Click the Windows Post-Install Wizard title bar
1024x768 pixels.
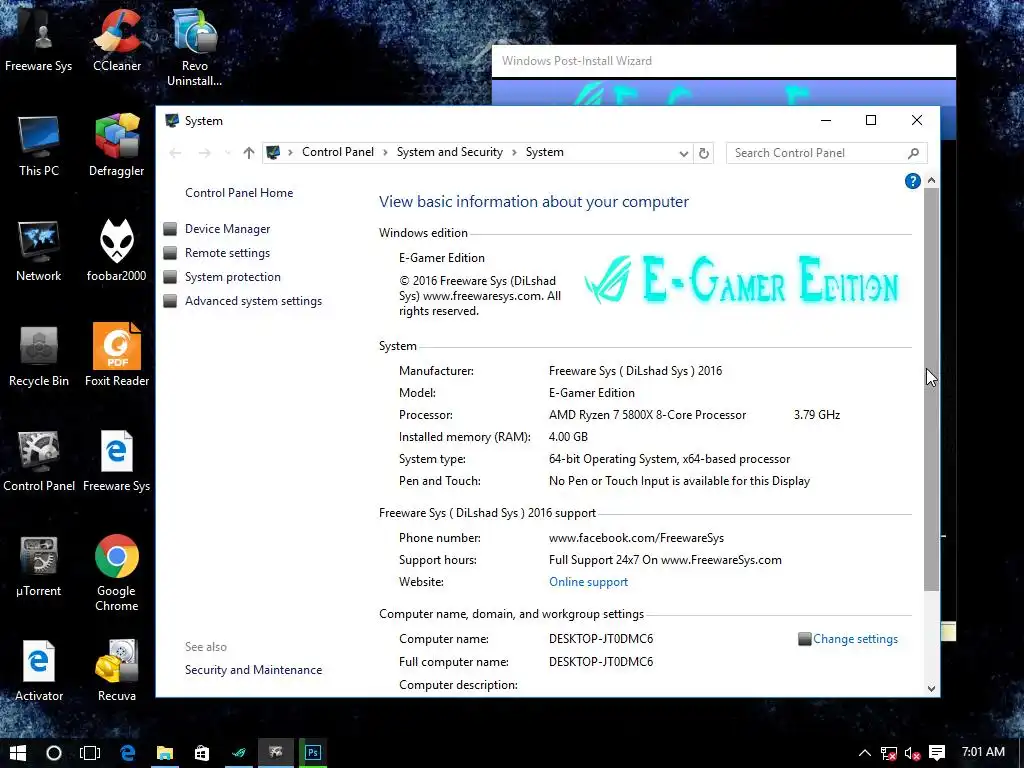[724, 61]
